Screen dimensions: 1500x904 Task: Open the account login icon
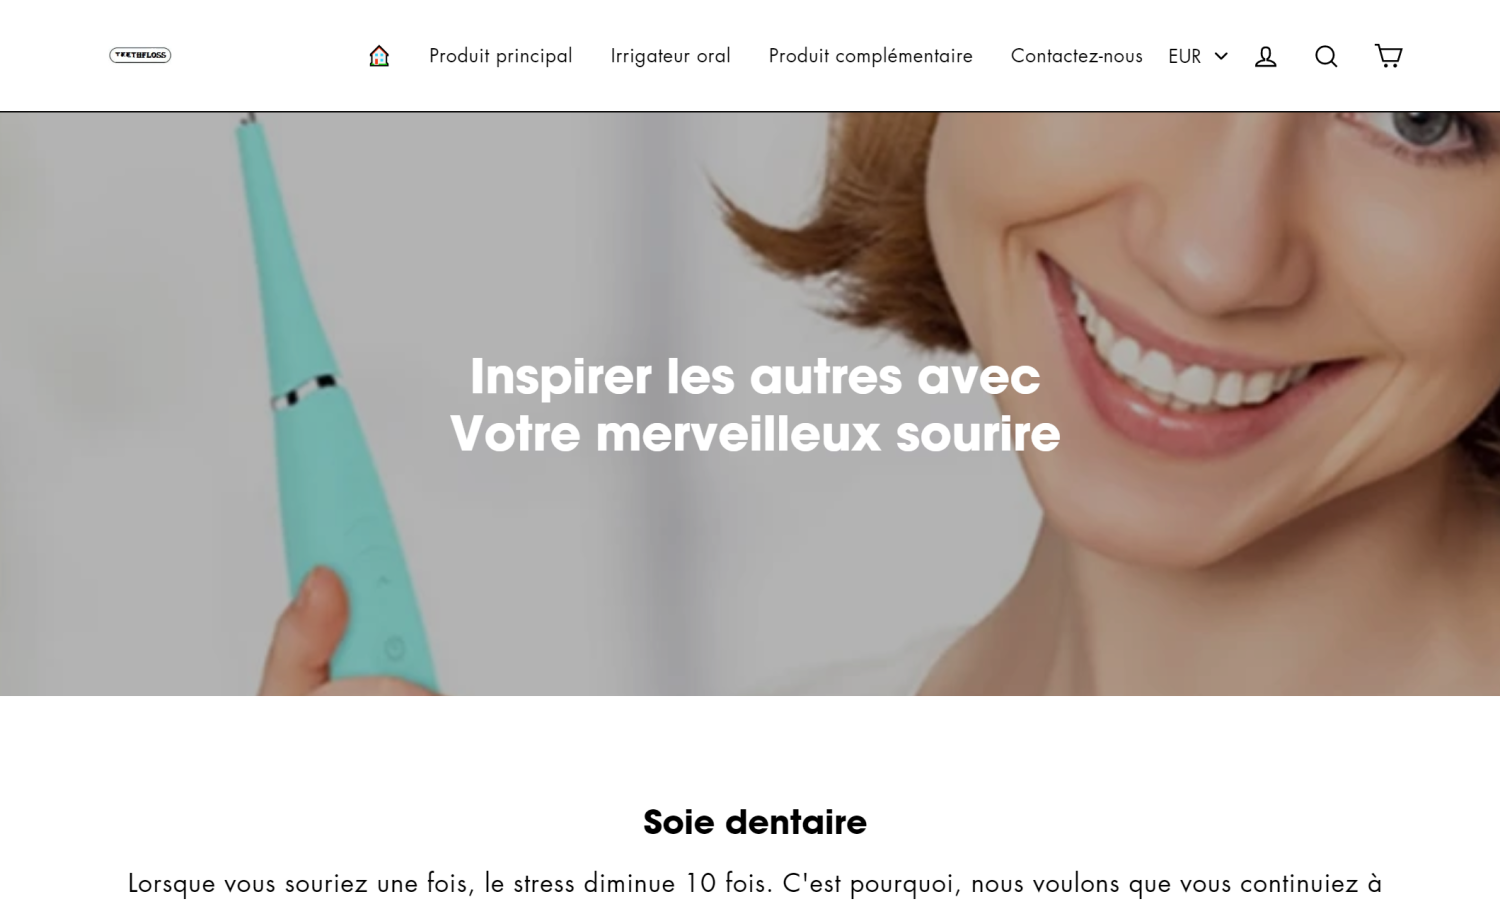point(1266,56)
